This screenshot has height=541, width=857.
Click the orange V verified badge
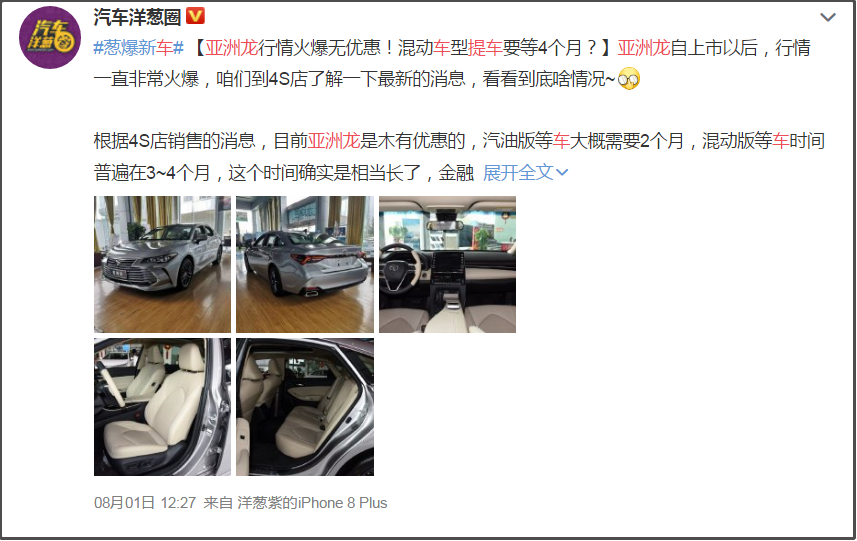pos(195,16)
